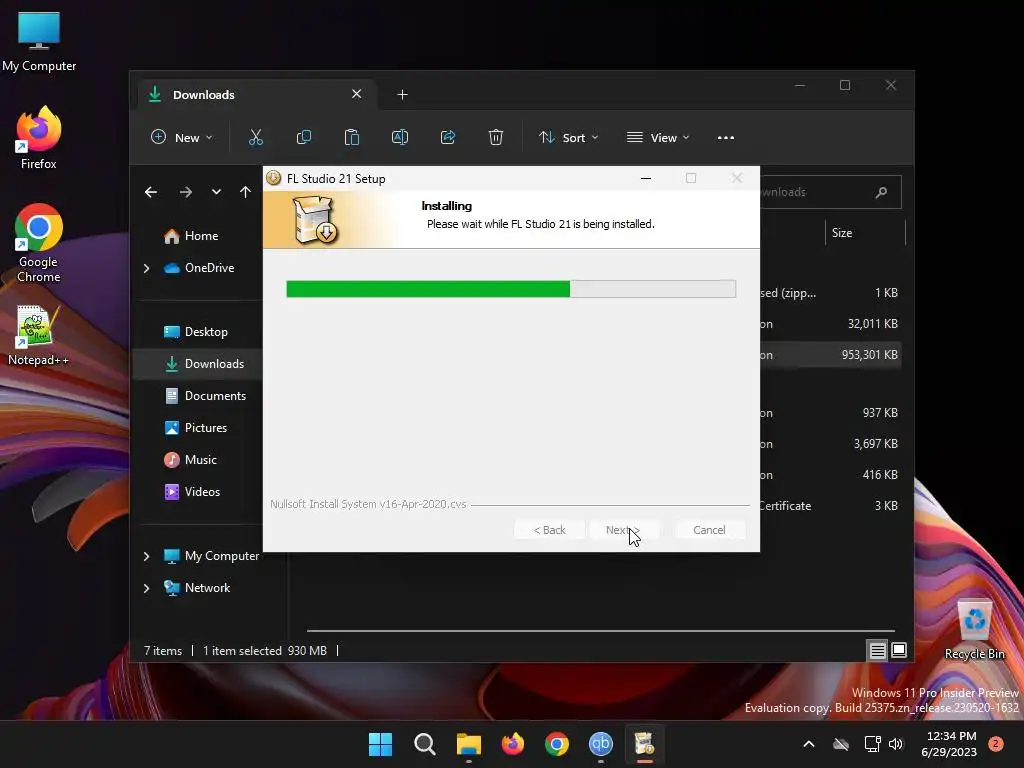Click File Explorer on taskbar
Viewport: 1024px width, 768px height.
pyautogui.click(x=469, y=744)
